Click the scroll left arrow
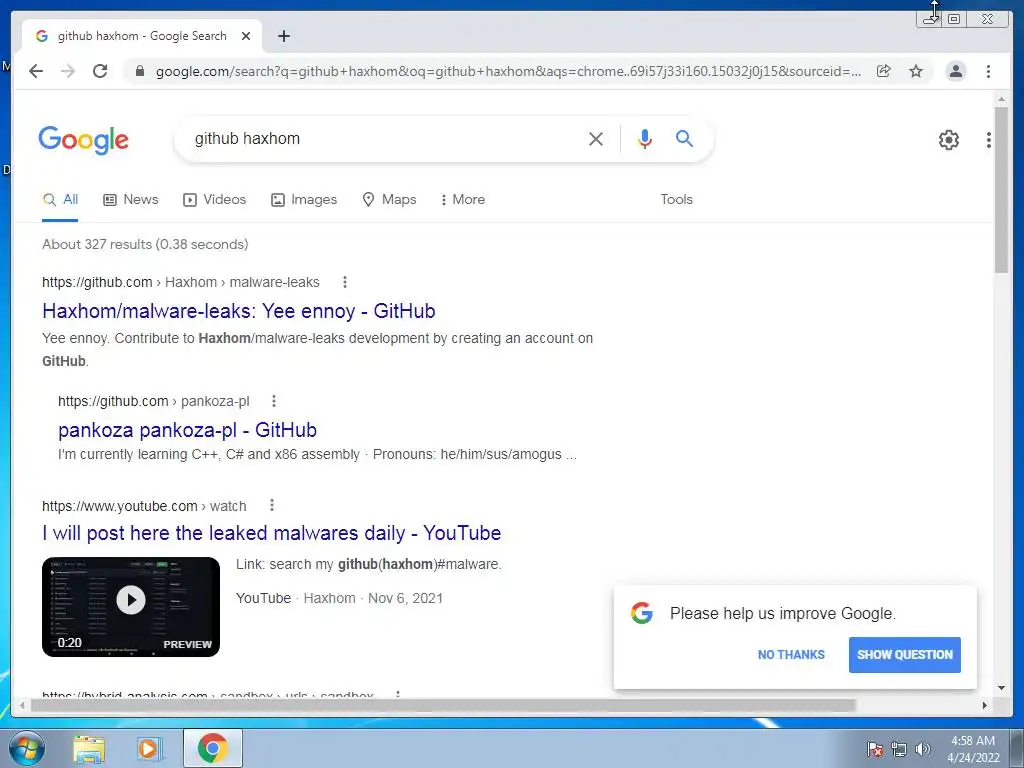Image resolution: width=1024 pixels, height=768 pixels. pyautogui.click(x=22, y=705)
